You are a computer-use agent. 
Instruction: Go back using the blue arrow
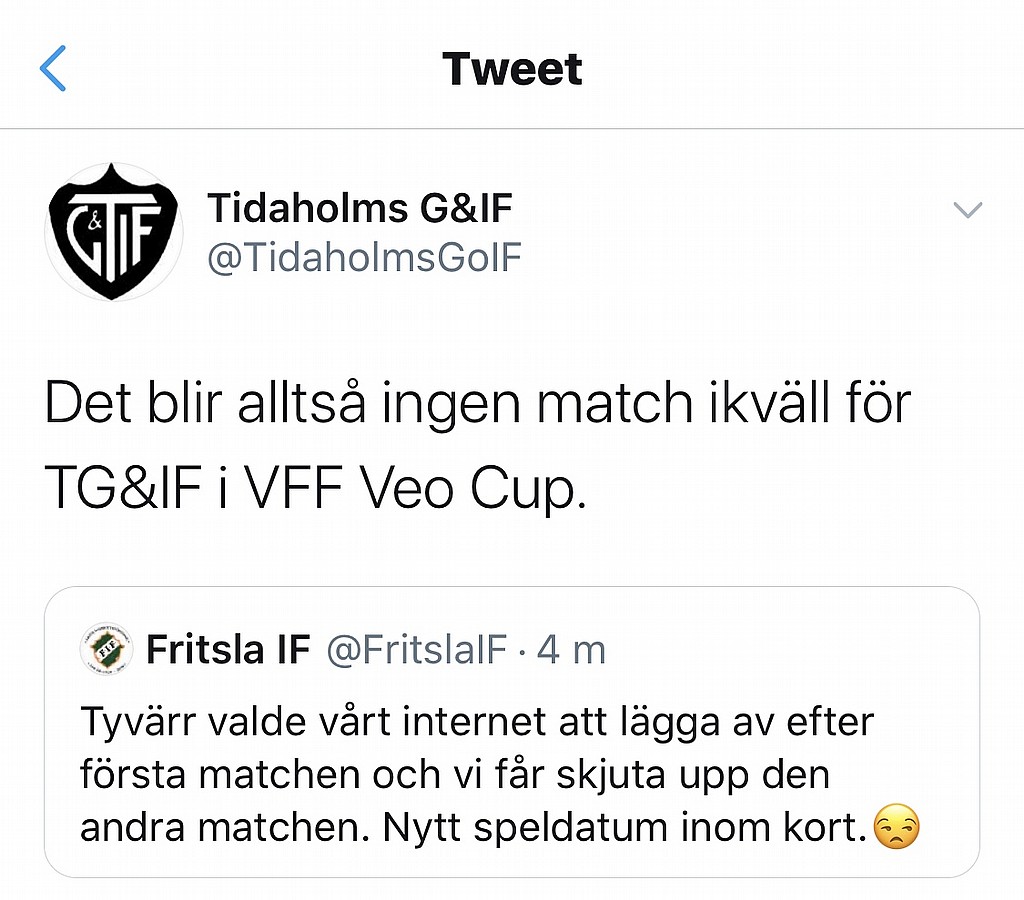[x=53, y=68]
